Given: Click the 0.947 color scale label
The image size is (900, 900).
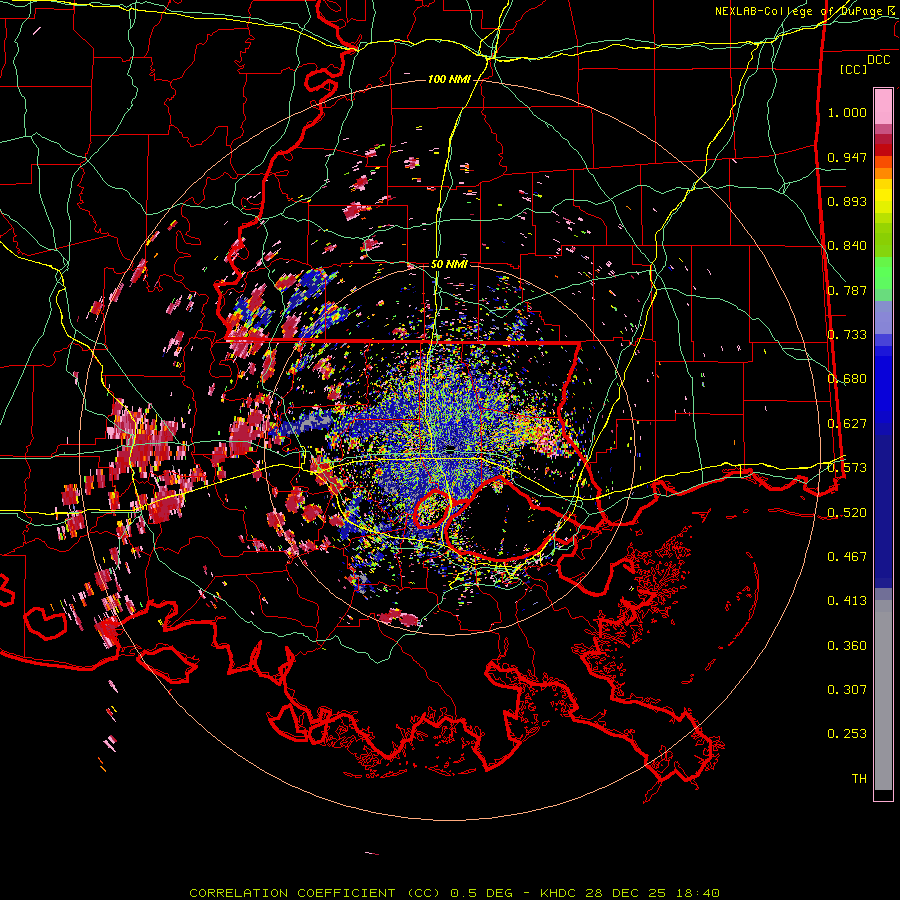Looking at the screenshot, I should point(847,157).
